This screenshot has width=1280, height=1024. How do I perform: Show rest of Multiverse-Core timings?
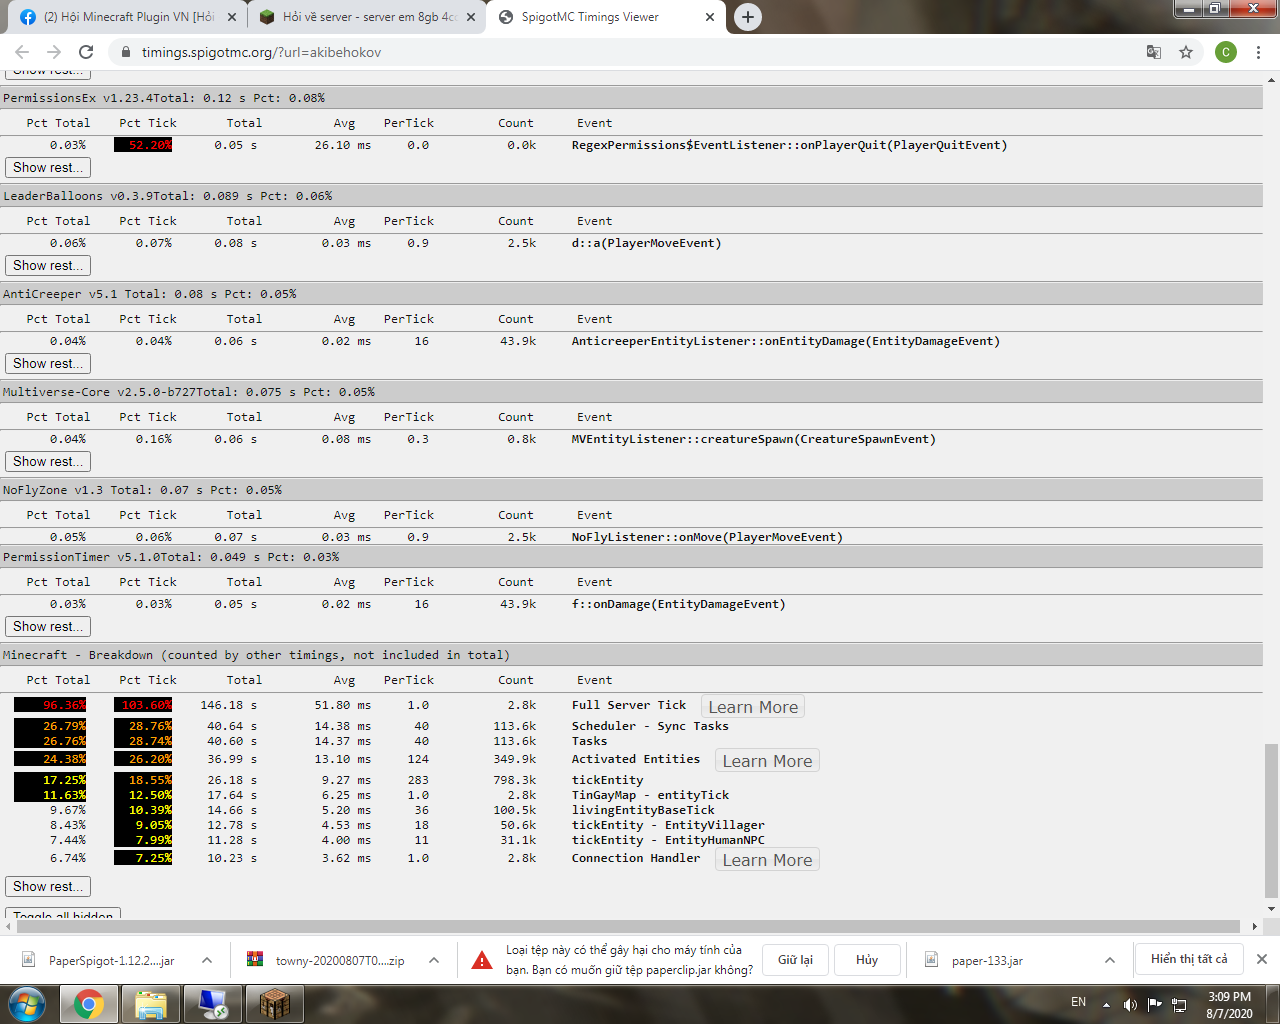click(x=48, y=461)
